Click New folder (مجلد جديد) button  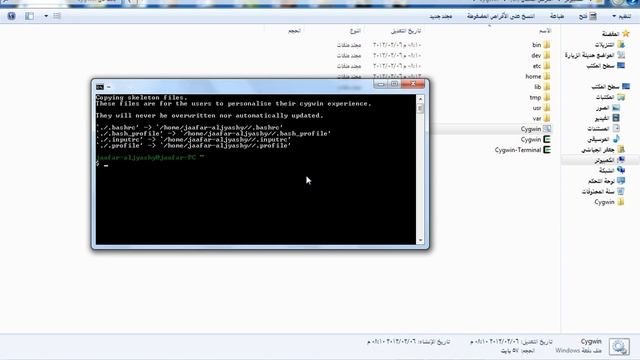(x=440, y=16)
